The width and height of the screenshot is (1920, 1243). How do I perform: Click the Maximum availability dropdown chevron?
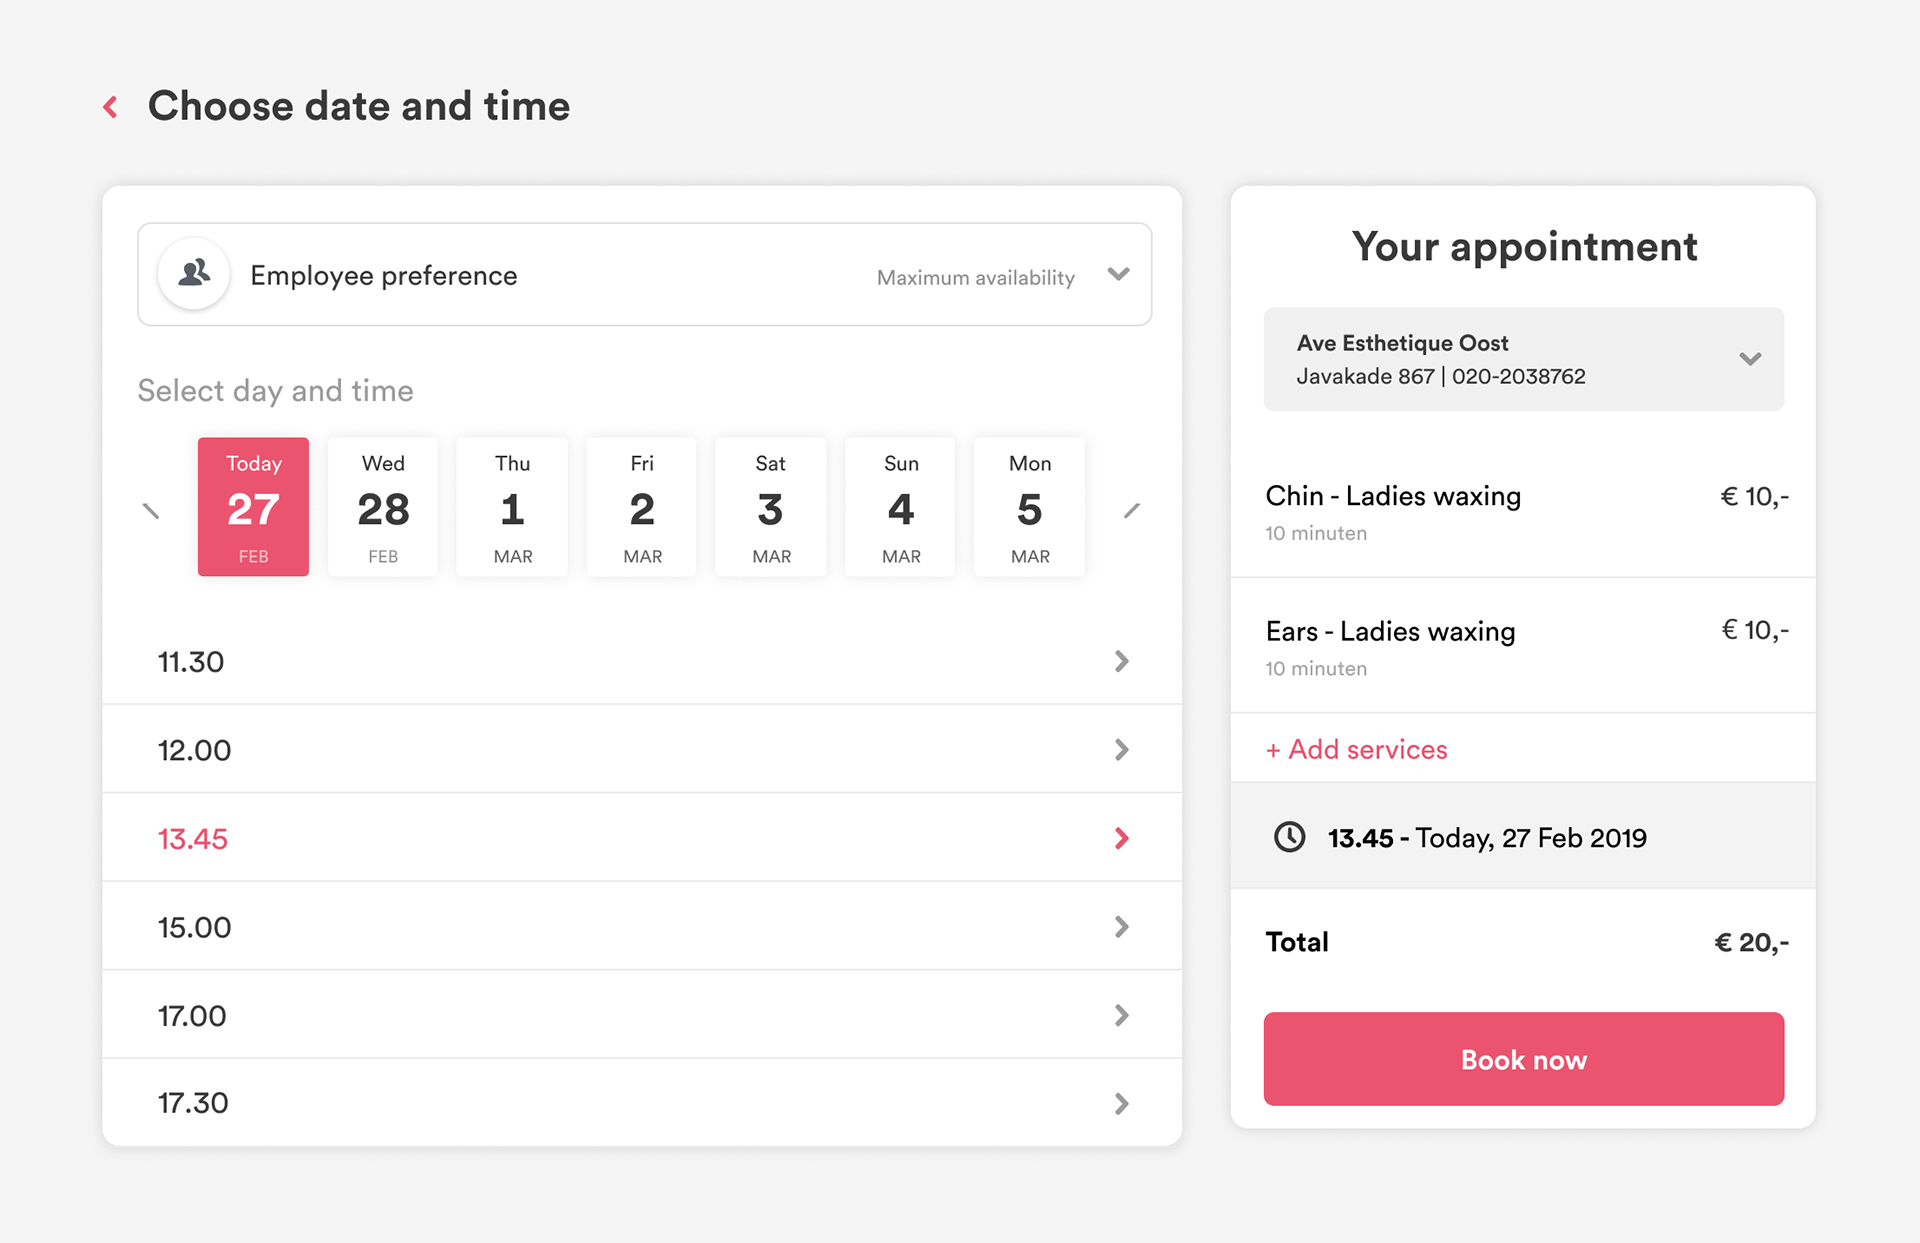[1119, 274]
